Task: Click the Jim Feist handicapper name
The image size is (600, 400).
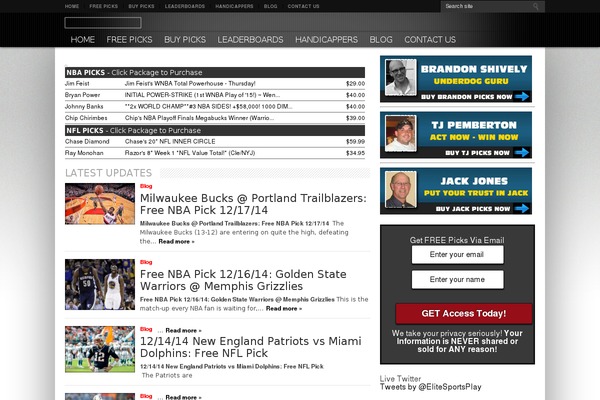Action: 77,83
